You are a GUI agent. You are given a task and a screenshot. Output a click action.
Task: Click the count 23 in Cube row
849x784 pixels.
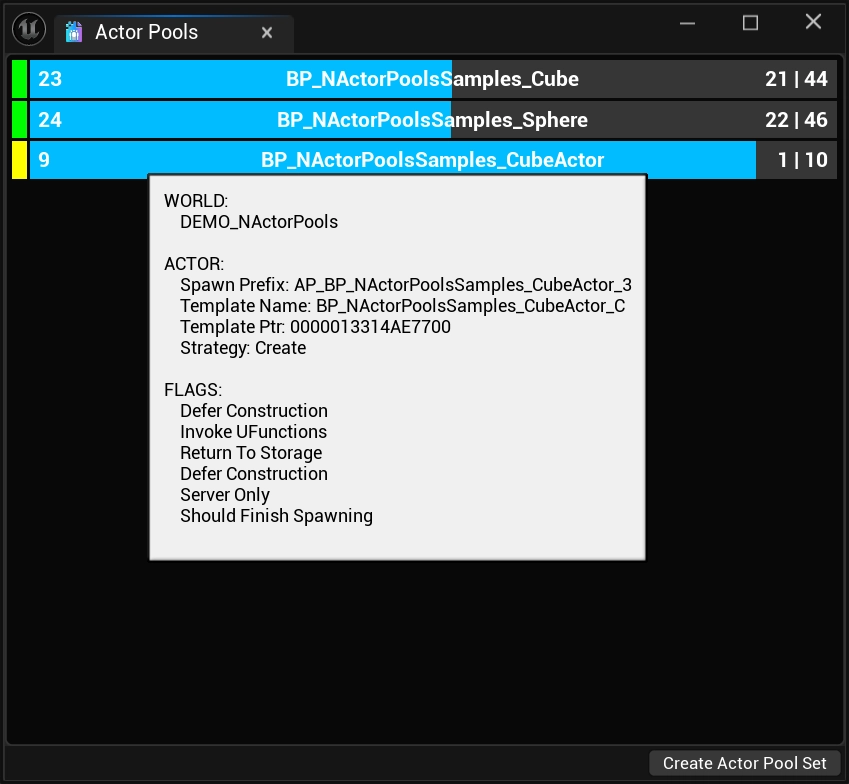click(50, 79)
